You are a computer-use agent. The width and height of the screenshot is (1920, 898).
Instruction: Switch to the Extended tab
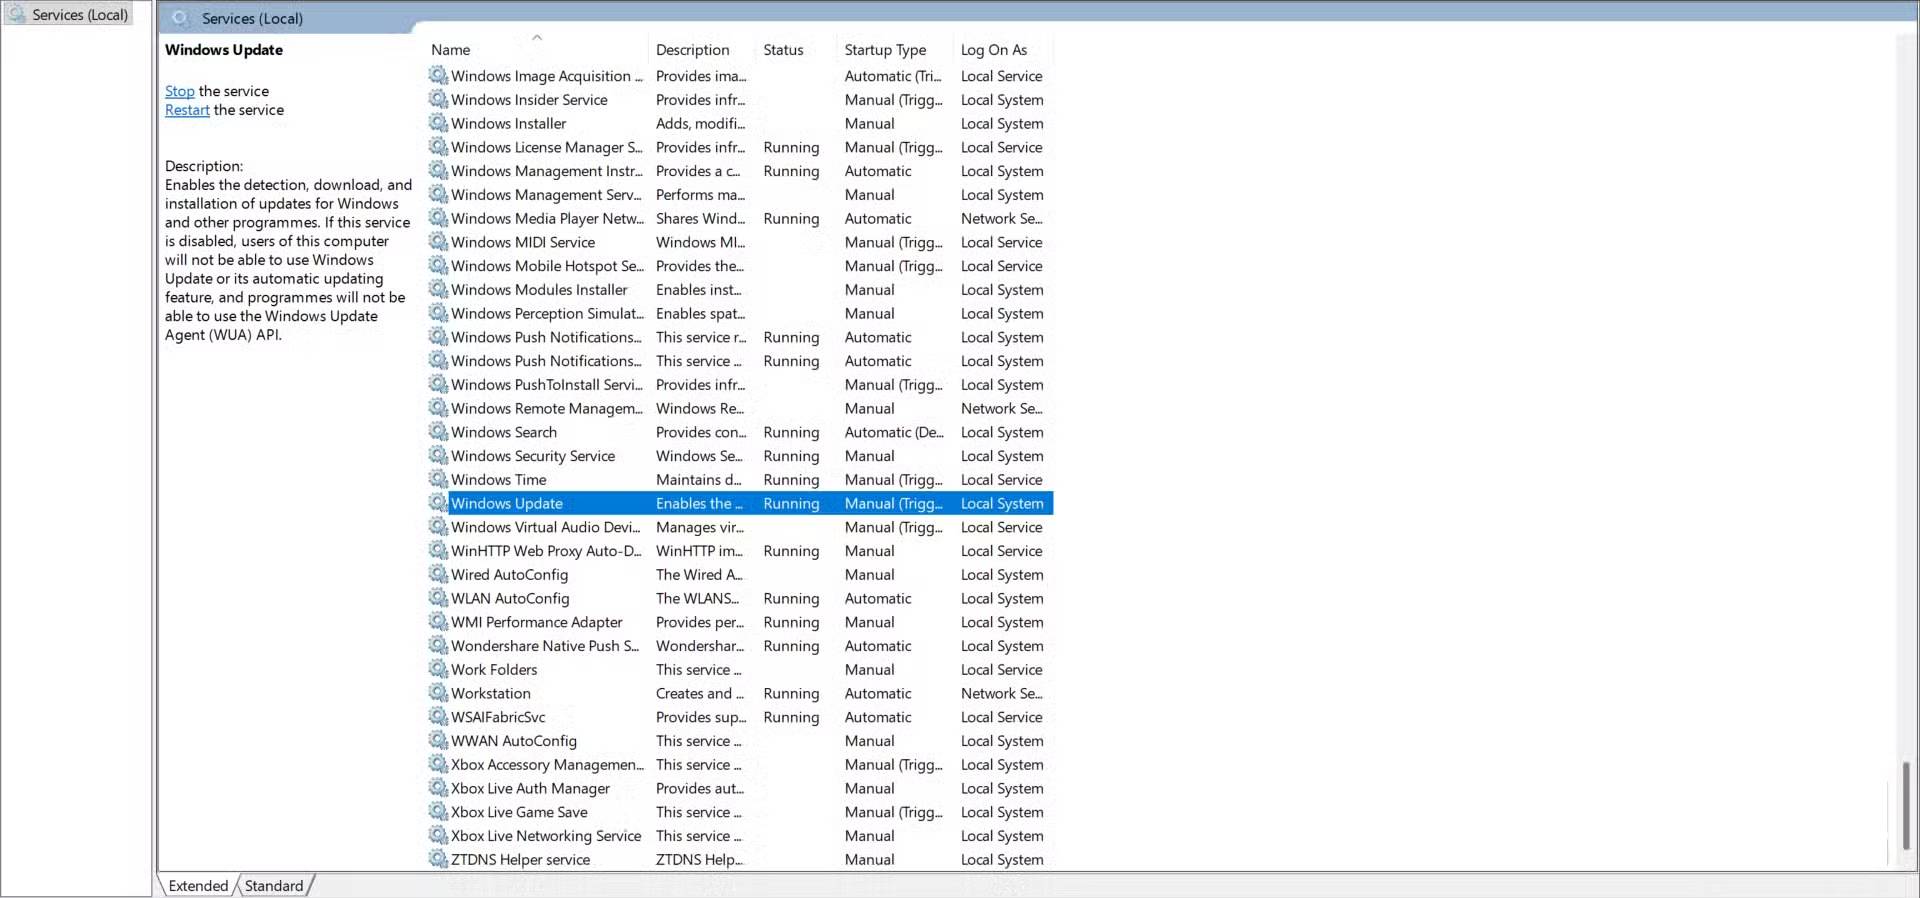[198, 886]
